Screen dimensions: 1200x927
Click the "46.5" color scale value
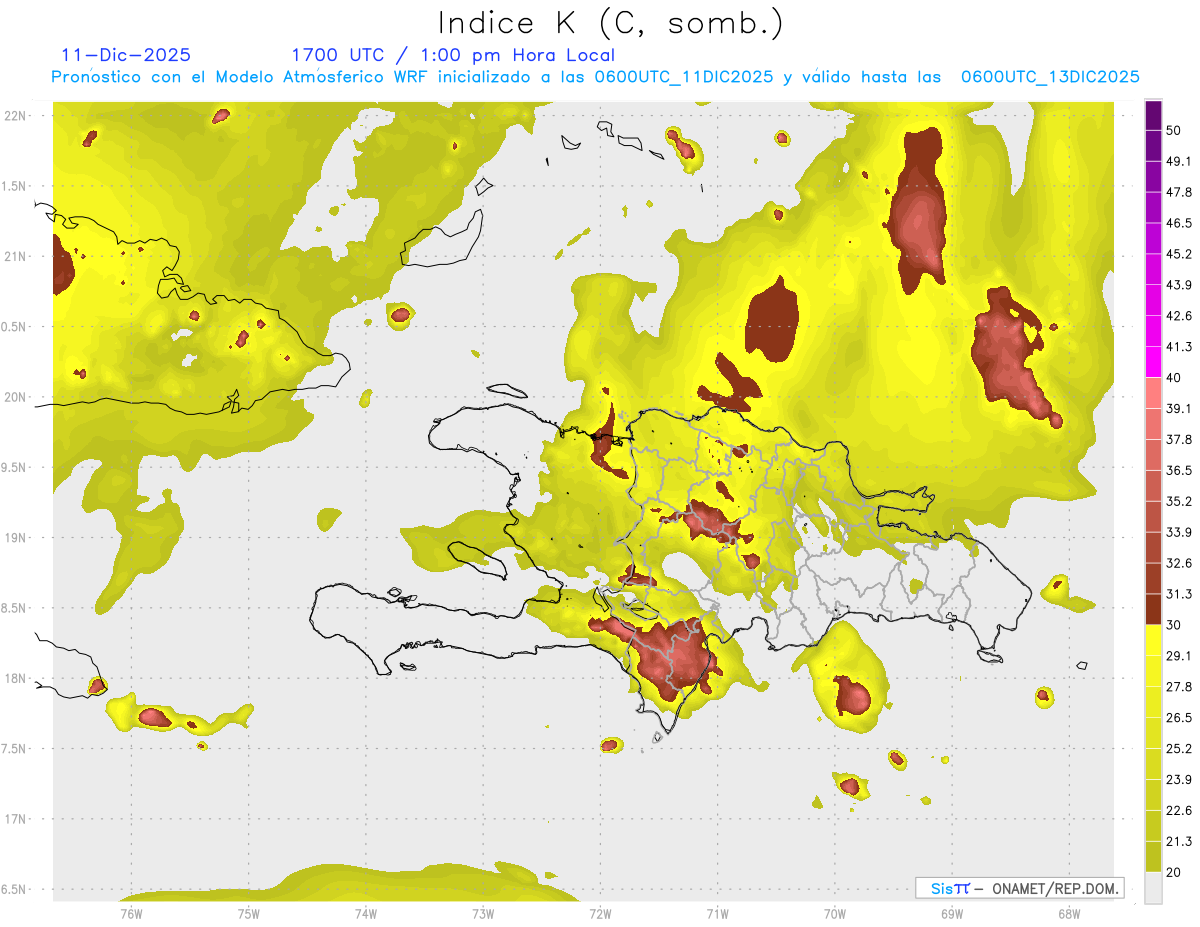click(x=1179, y=223)
